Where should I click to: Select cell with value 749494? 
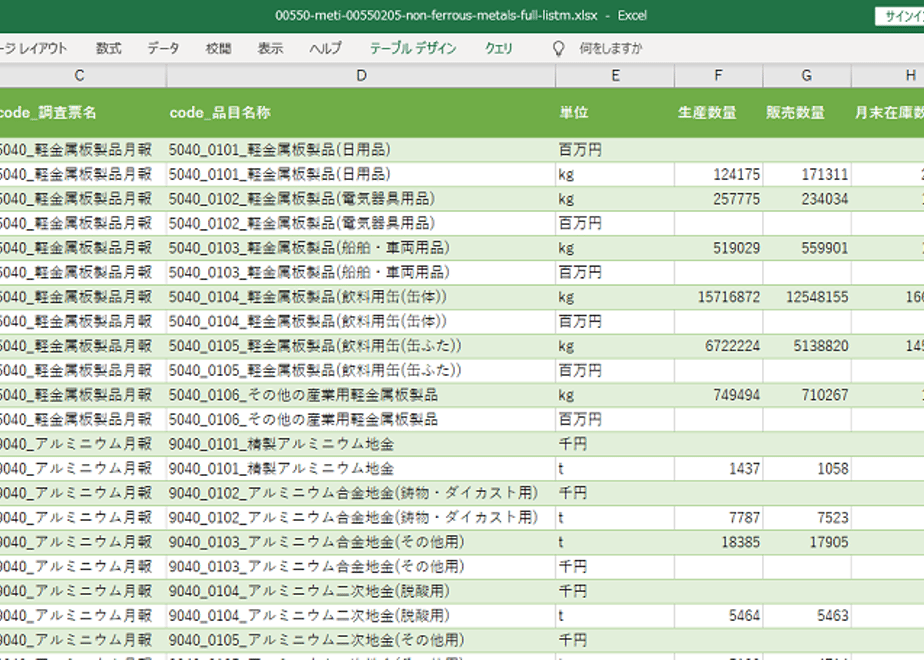718,395
